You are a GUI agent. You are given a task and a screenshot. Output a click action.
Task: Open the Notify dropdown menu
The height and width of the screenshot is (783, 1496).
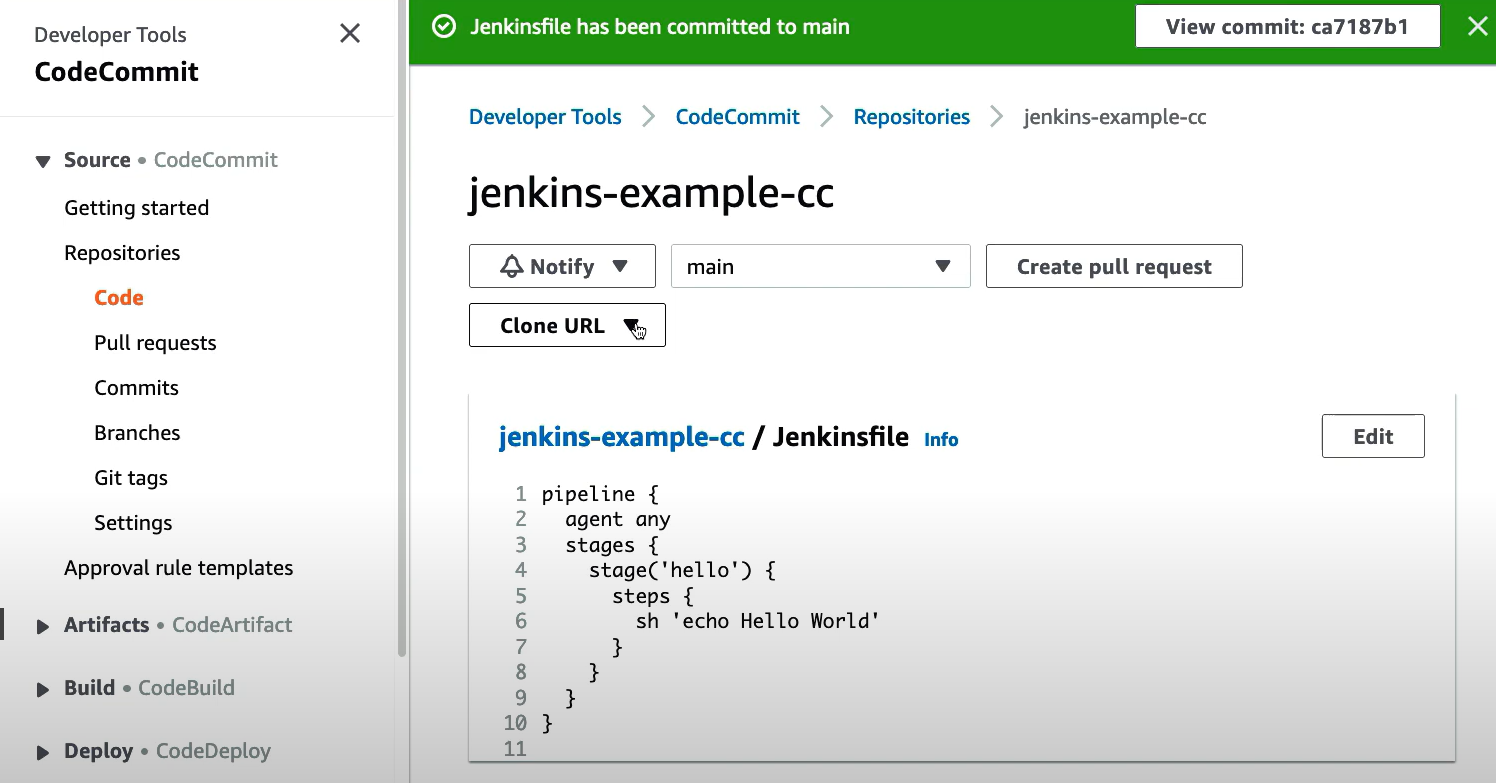562,266
